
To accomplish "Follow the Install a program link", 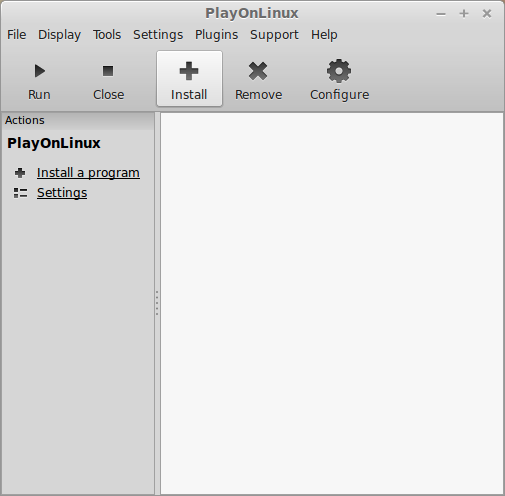I will (x=88, y=173).
